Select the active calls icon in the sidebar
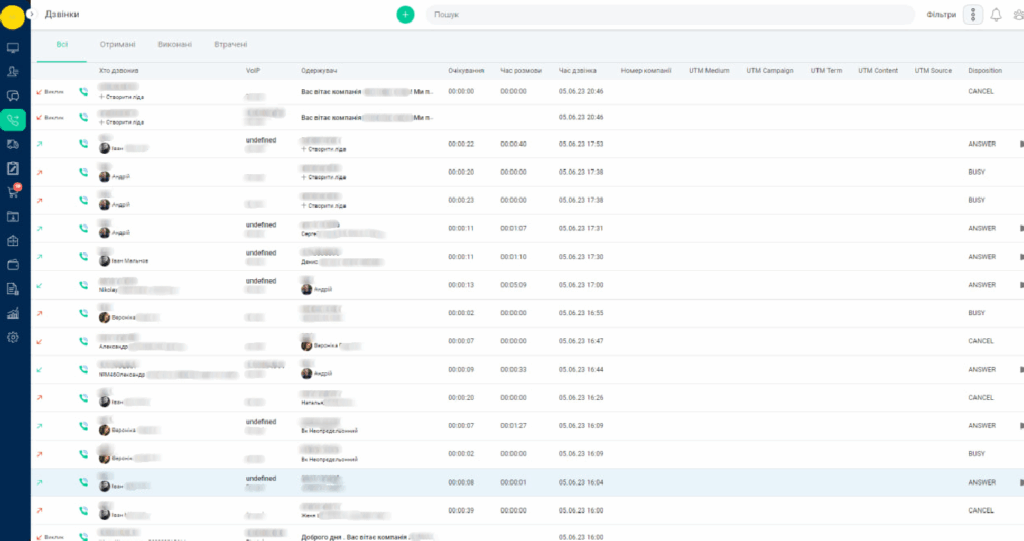The image size is (1024, 541). coord(13,120)
